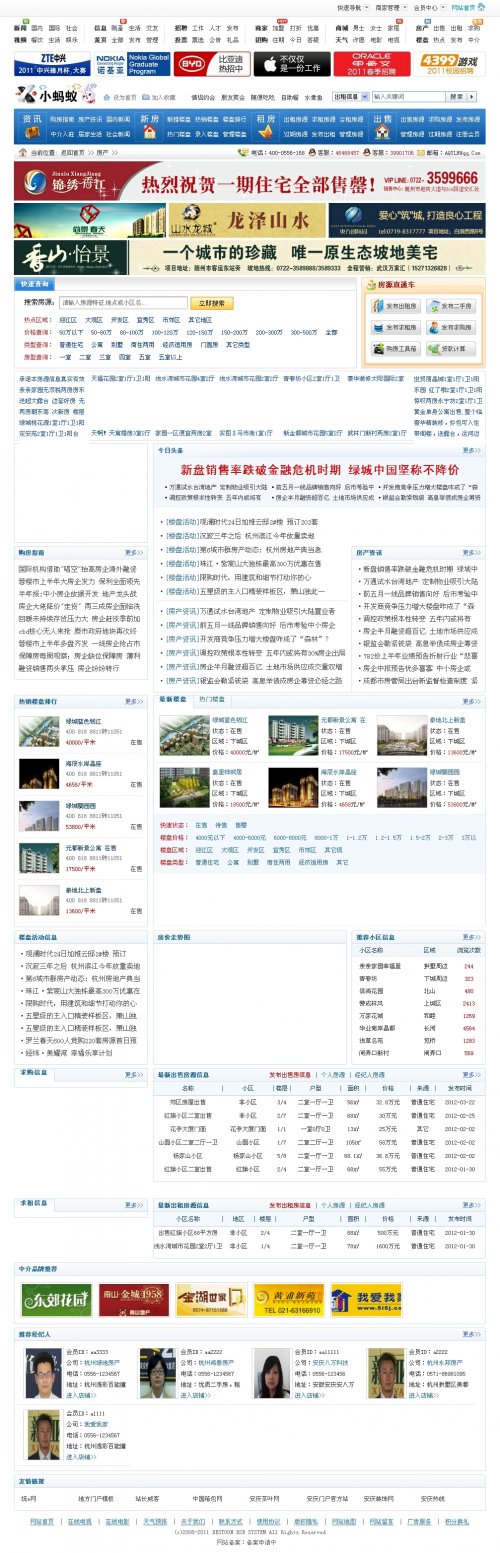Image resolution: width=500 pixels, height=1553 pixels.
Task: Click the 积分换礼 footer link
Action: tap(457, 1521)
